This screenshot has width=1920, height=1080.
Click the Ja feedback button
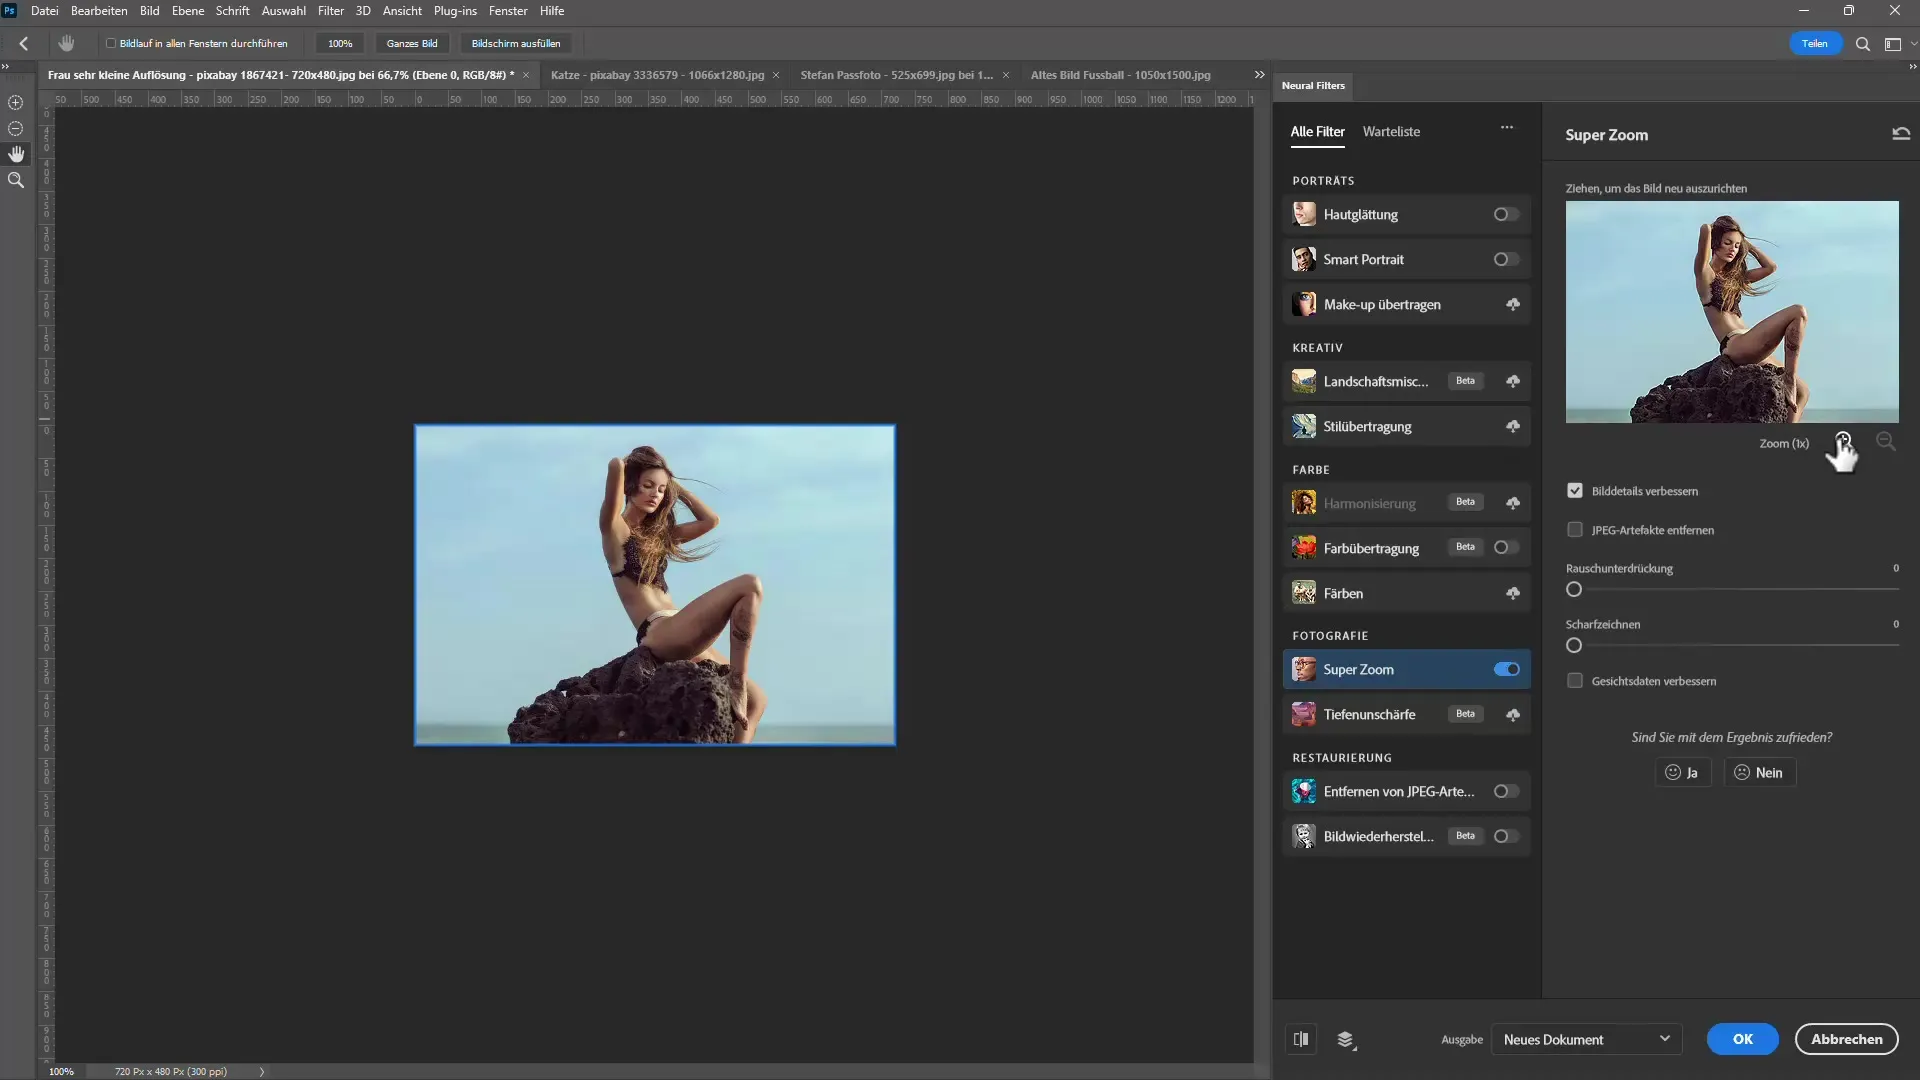tap(1682, 772)
